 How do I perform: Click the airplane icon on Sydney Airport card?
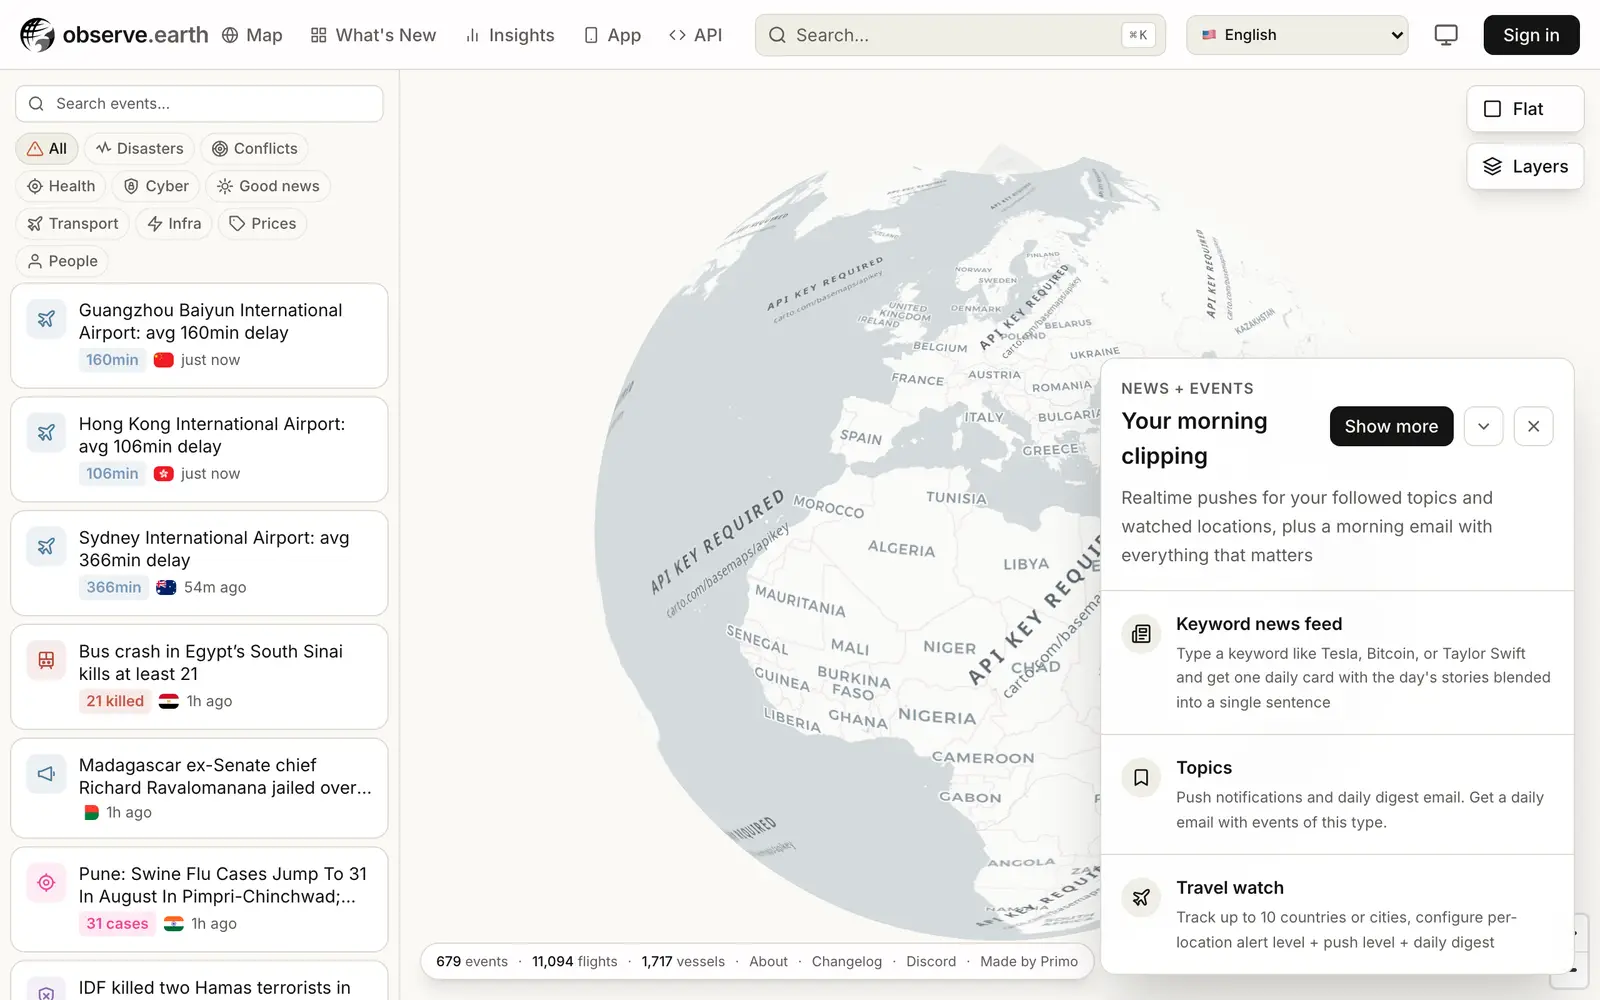coord(46,547)
